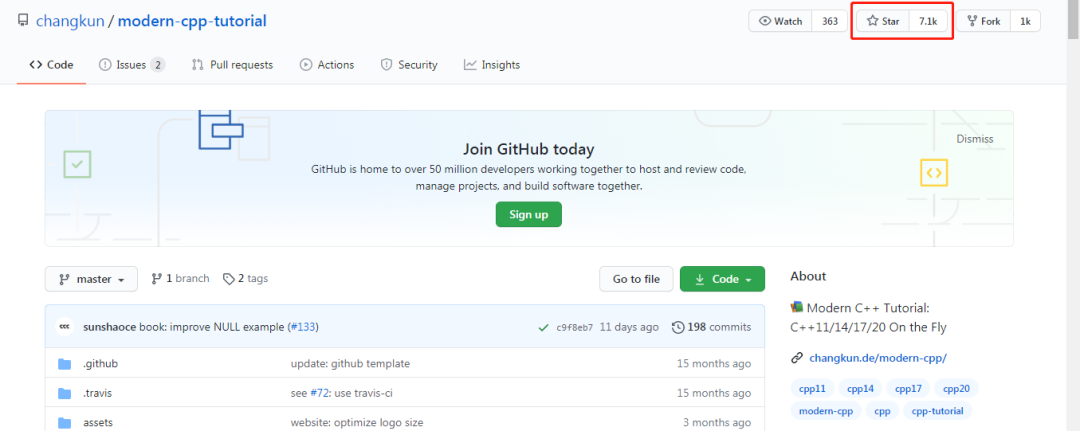Open the .github folder

(100, 363)
